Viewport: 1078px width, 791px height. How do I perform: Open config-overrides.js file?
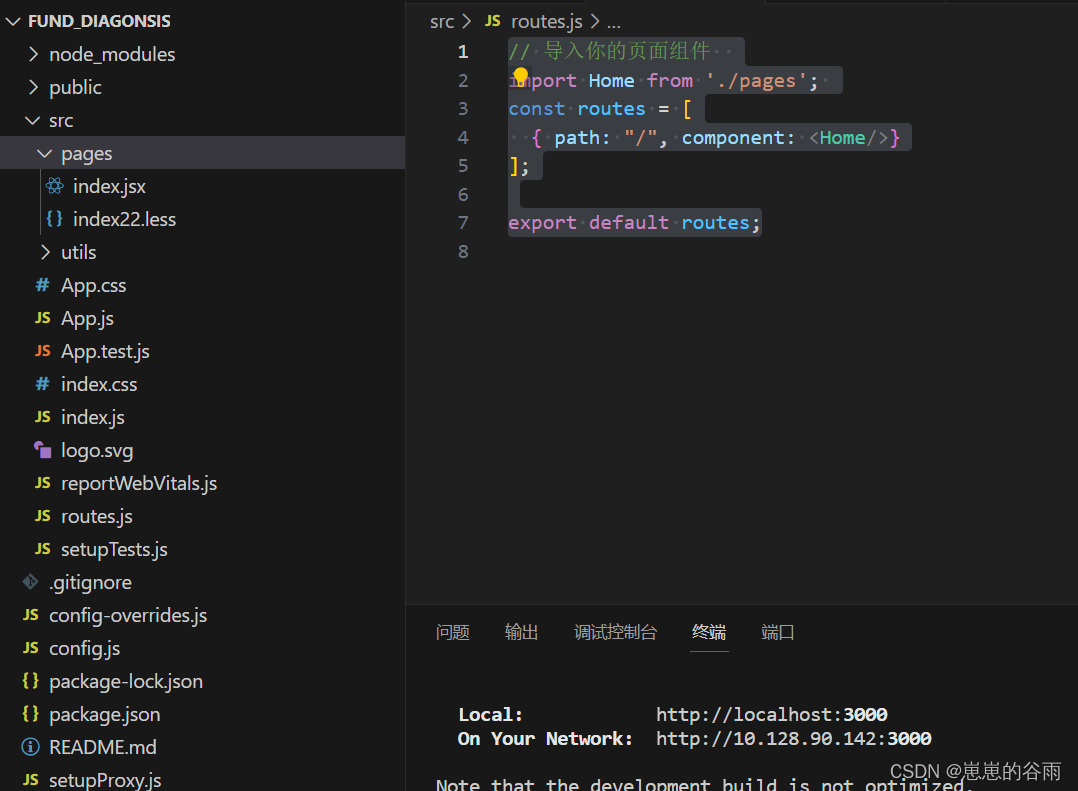128,615
